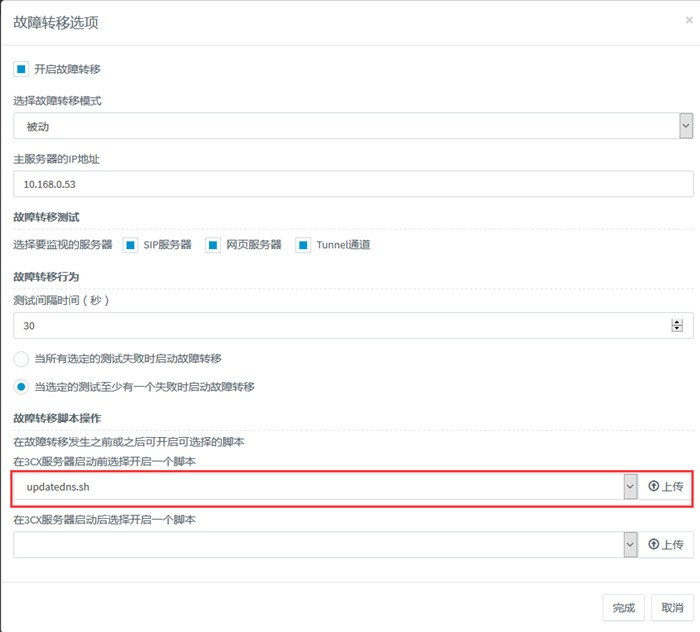Click the interval spinner arrows
Viewport: 700px width, 632px height.
(677, 325)
